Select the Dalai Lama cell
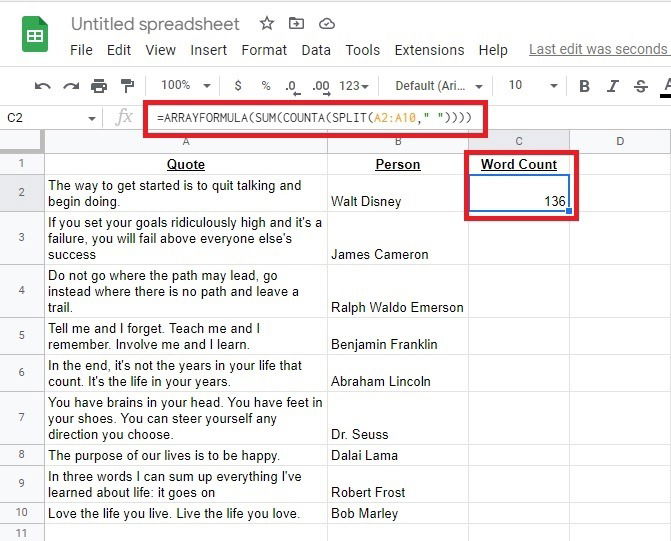Viewport: 671px width, 541px height. 398,455
